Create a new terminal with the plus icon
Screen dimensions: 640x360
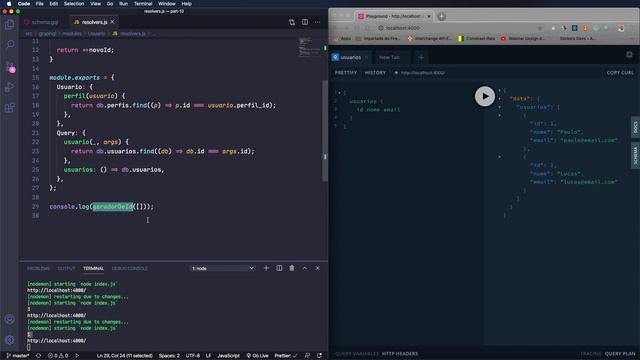click(x=266, y=268)
